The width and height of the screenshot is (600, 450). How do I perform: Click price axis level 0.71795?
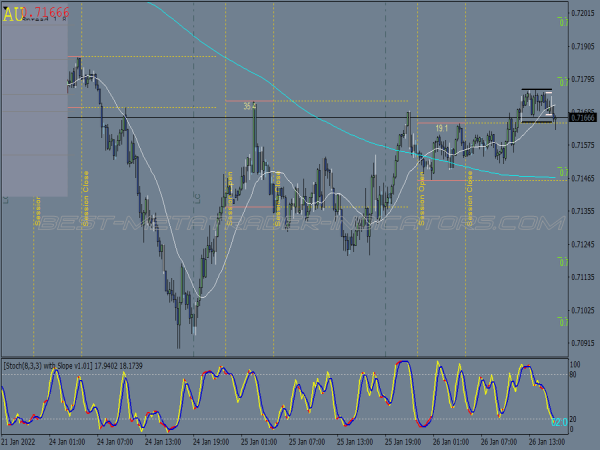coord(583,79)
